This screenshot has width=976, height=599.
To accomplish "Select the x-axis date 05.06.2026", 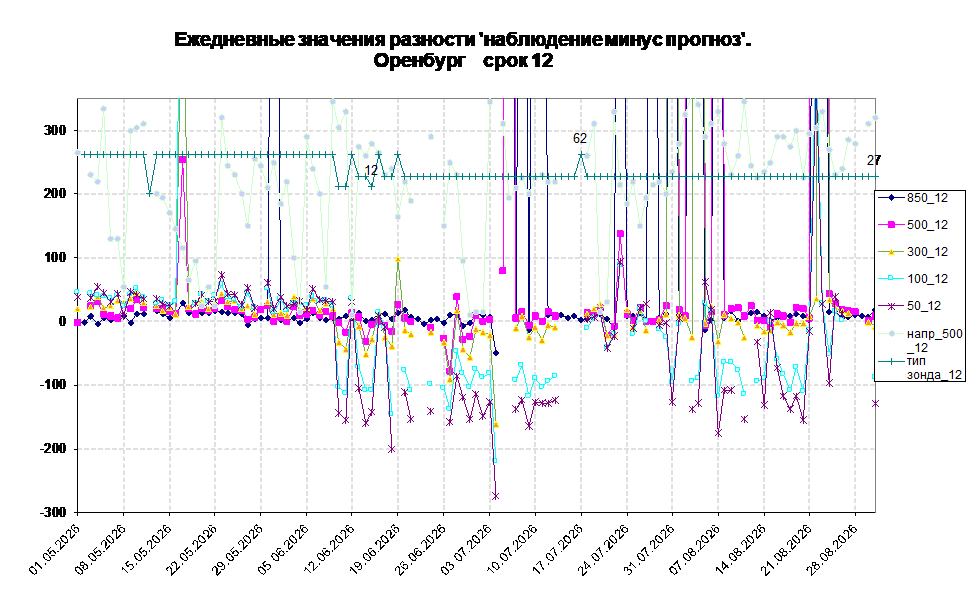I will point(284,549).
